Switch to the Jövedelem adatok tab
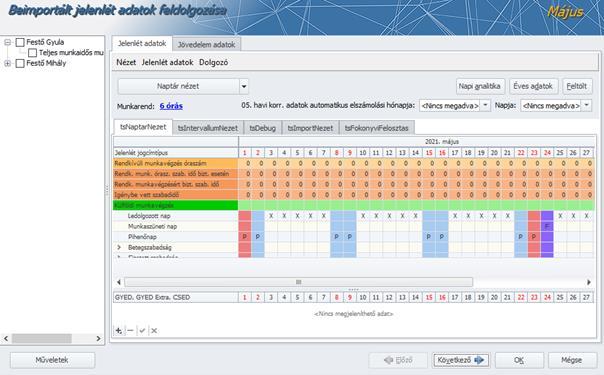Viewport: 604px width, 375px height. [x=206, y=44]
